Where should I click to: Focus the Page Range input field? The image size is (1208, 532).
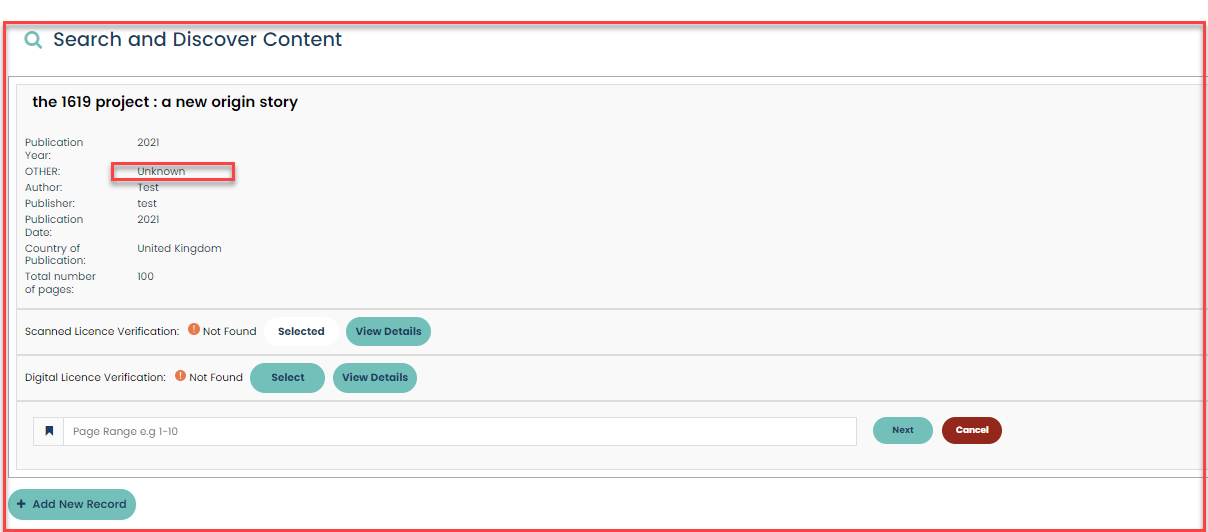tap(459, 431)
